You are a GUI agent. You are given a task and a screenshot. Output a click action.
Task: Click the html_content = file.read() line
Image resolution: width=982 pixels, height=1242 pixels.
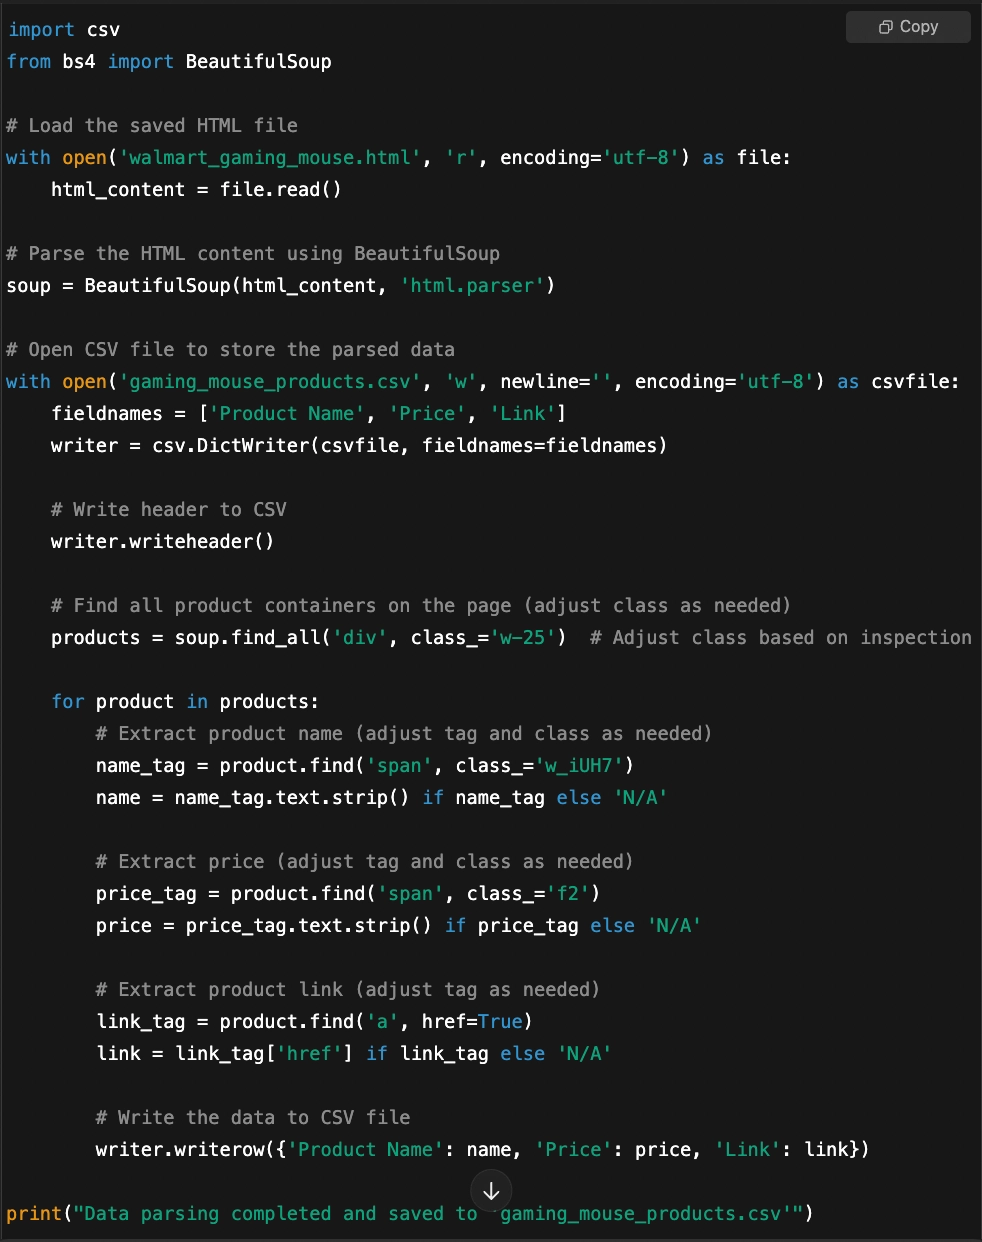196,190
